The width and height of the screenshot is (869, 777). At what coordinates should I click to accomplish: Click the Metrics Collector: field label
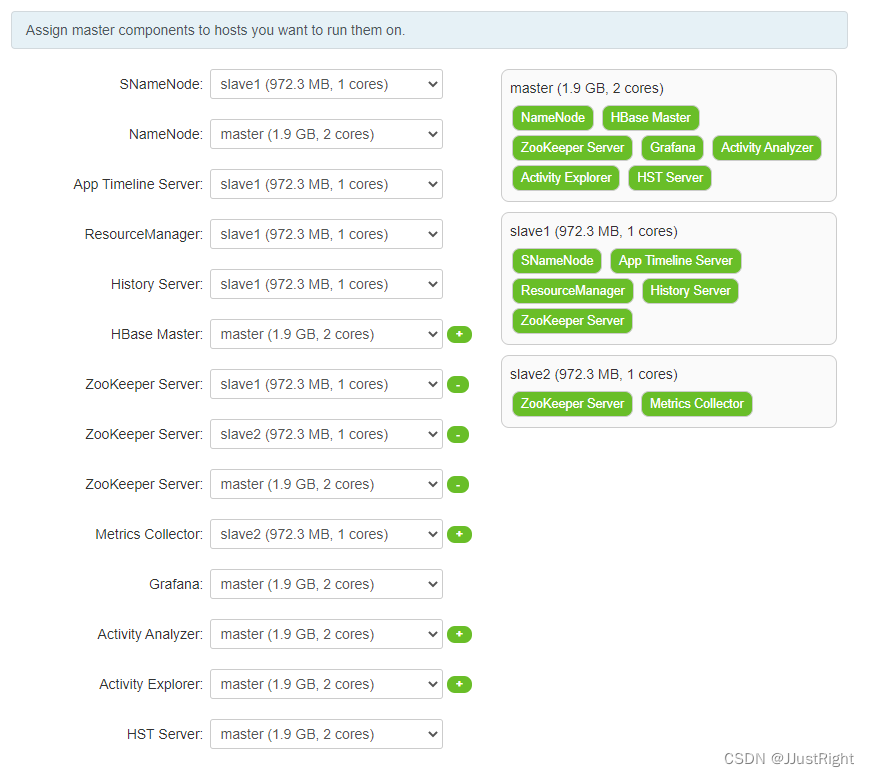point(149,534)
